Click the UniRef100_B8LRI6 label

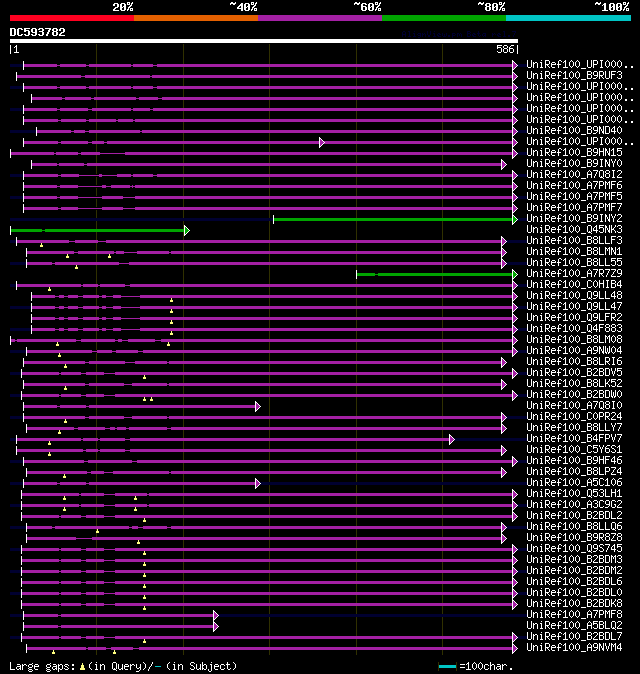574,362
